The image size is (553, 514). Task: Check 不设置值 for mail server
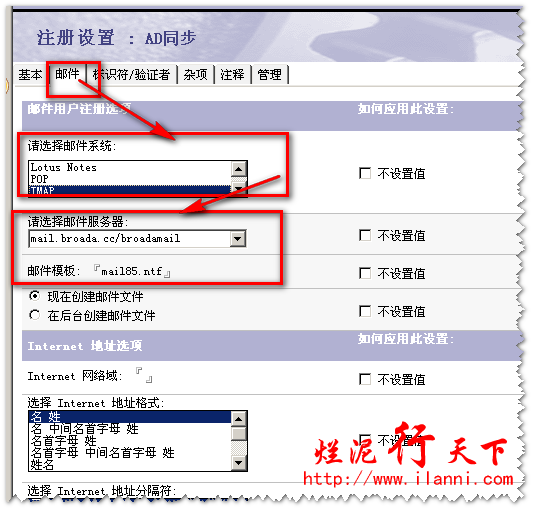[x=365, y=235]
